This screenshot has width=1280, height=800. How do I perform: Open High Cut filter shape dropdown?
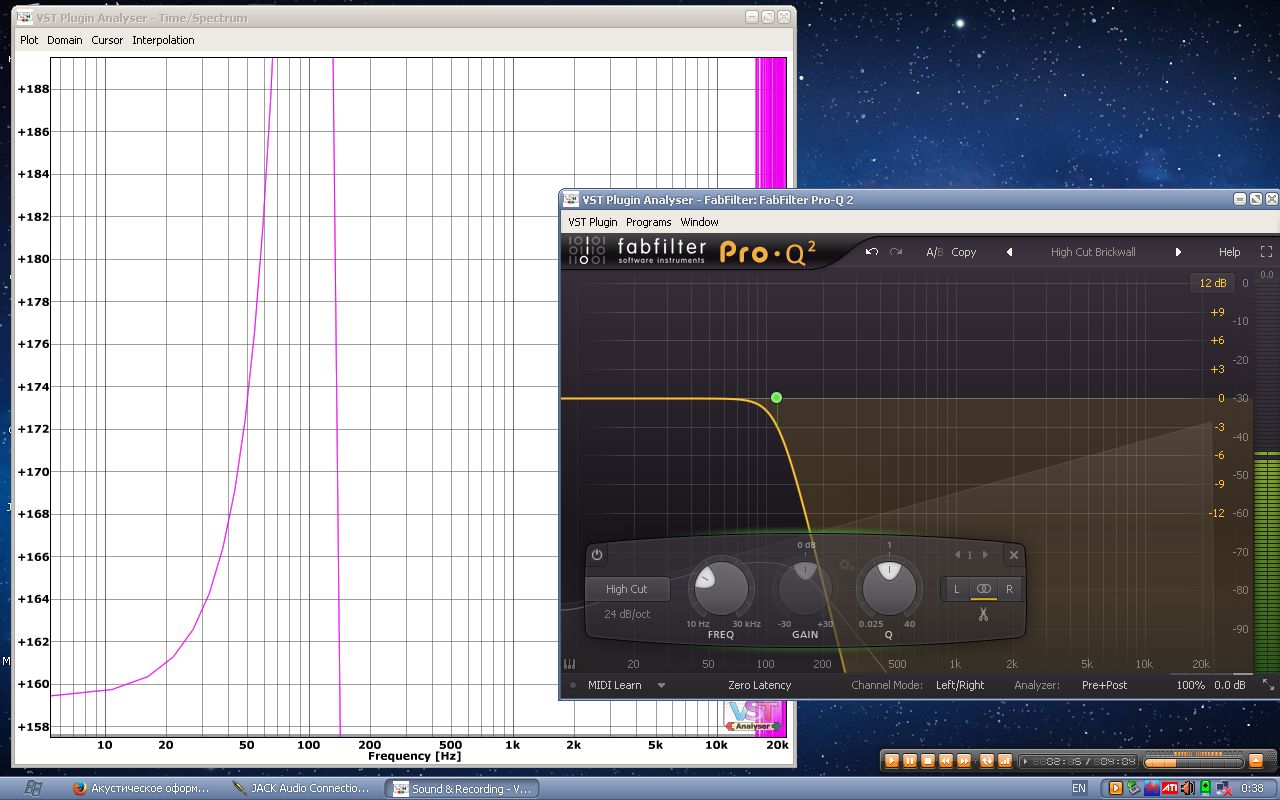point(627,589)
